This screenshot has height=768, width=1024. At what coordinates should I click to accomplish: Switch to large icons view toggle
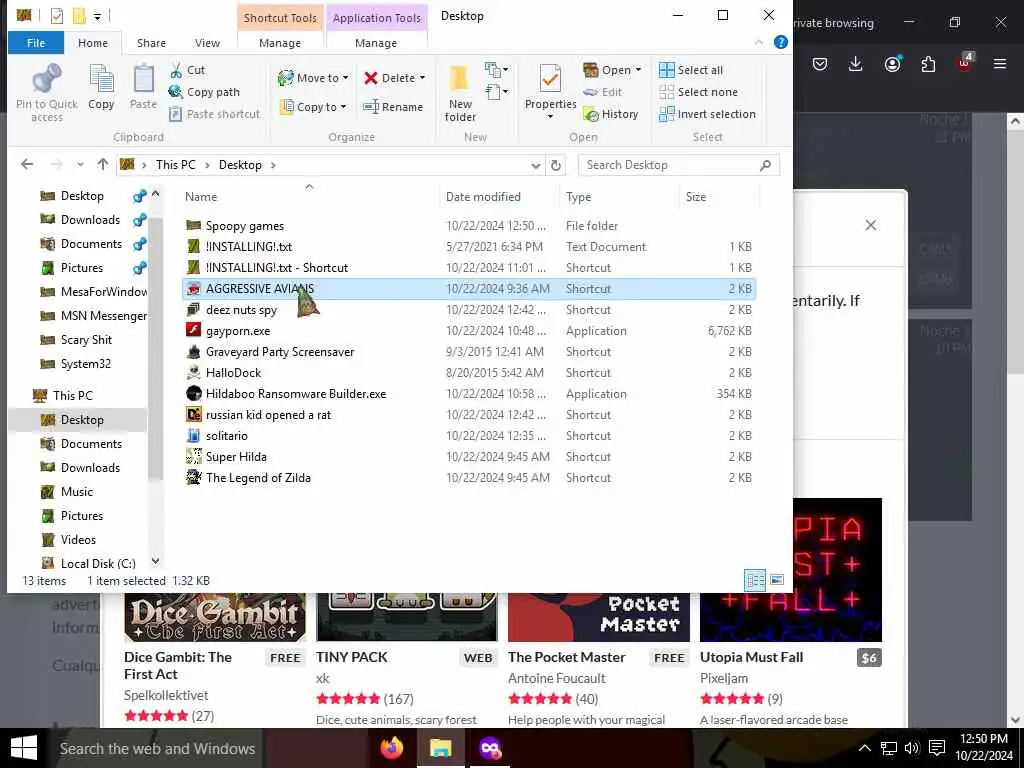pyautogui.click(x=776, y=580)
